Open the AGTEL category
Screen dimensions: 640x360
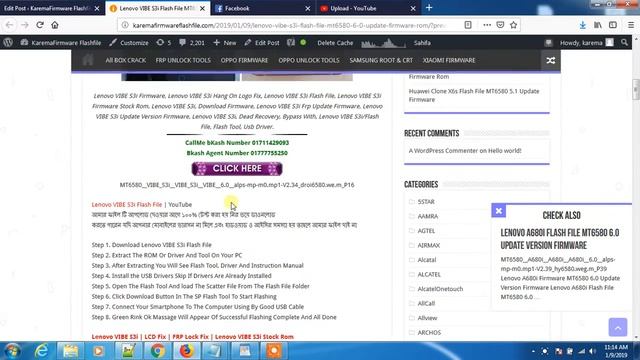(x=426, y=231)
